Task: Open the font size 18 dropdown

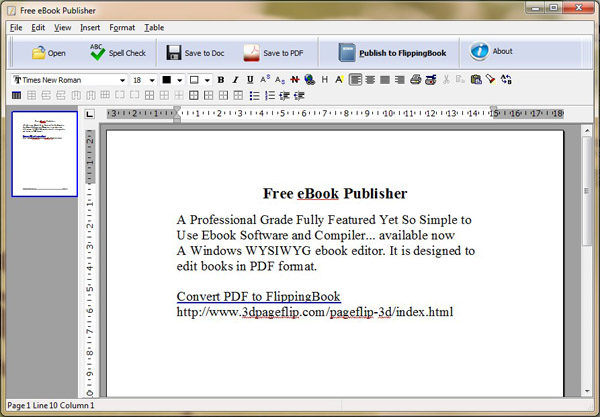Action: pyautogui.click(x=152, y=80)
